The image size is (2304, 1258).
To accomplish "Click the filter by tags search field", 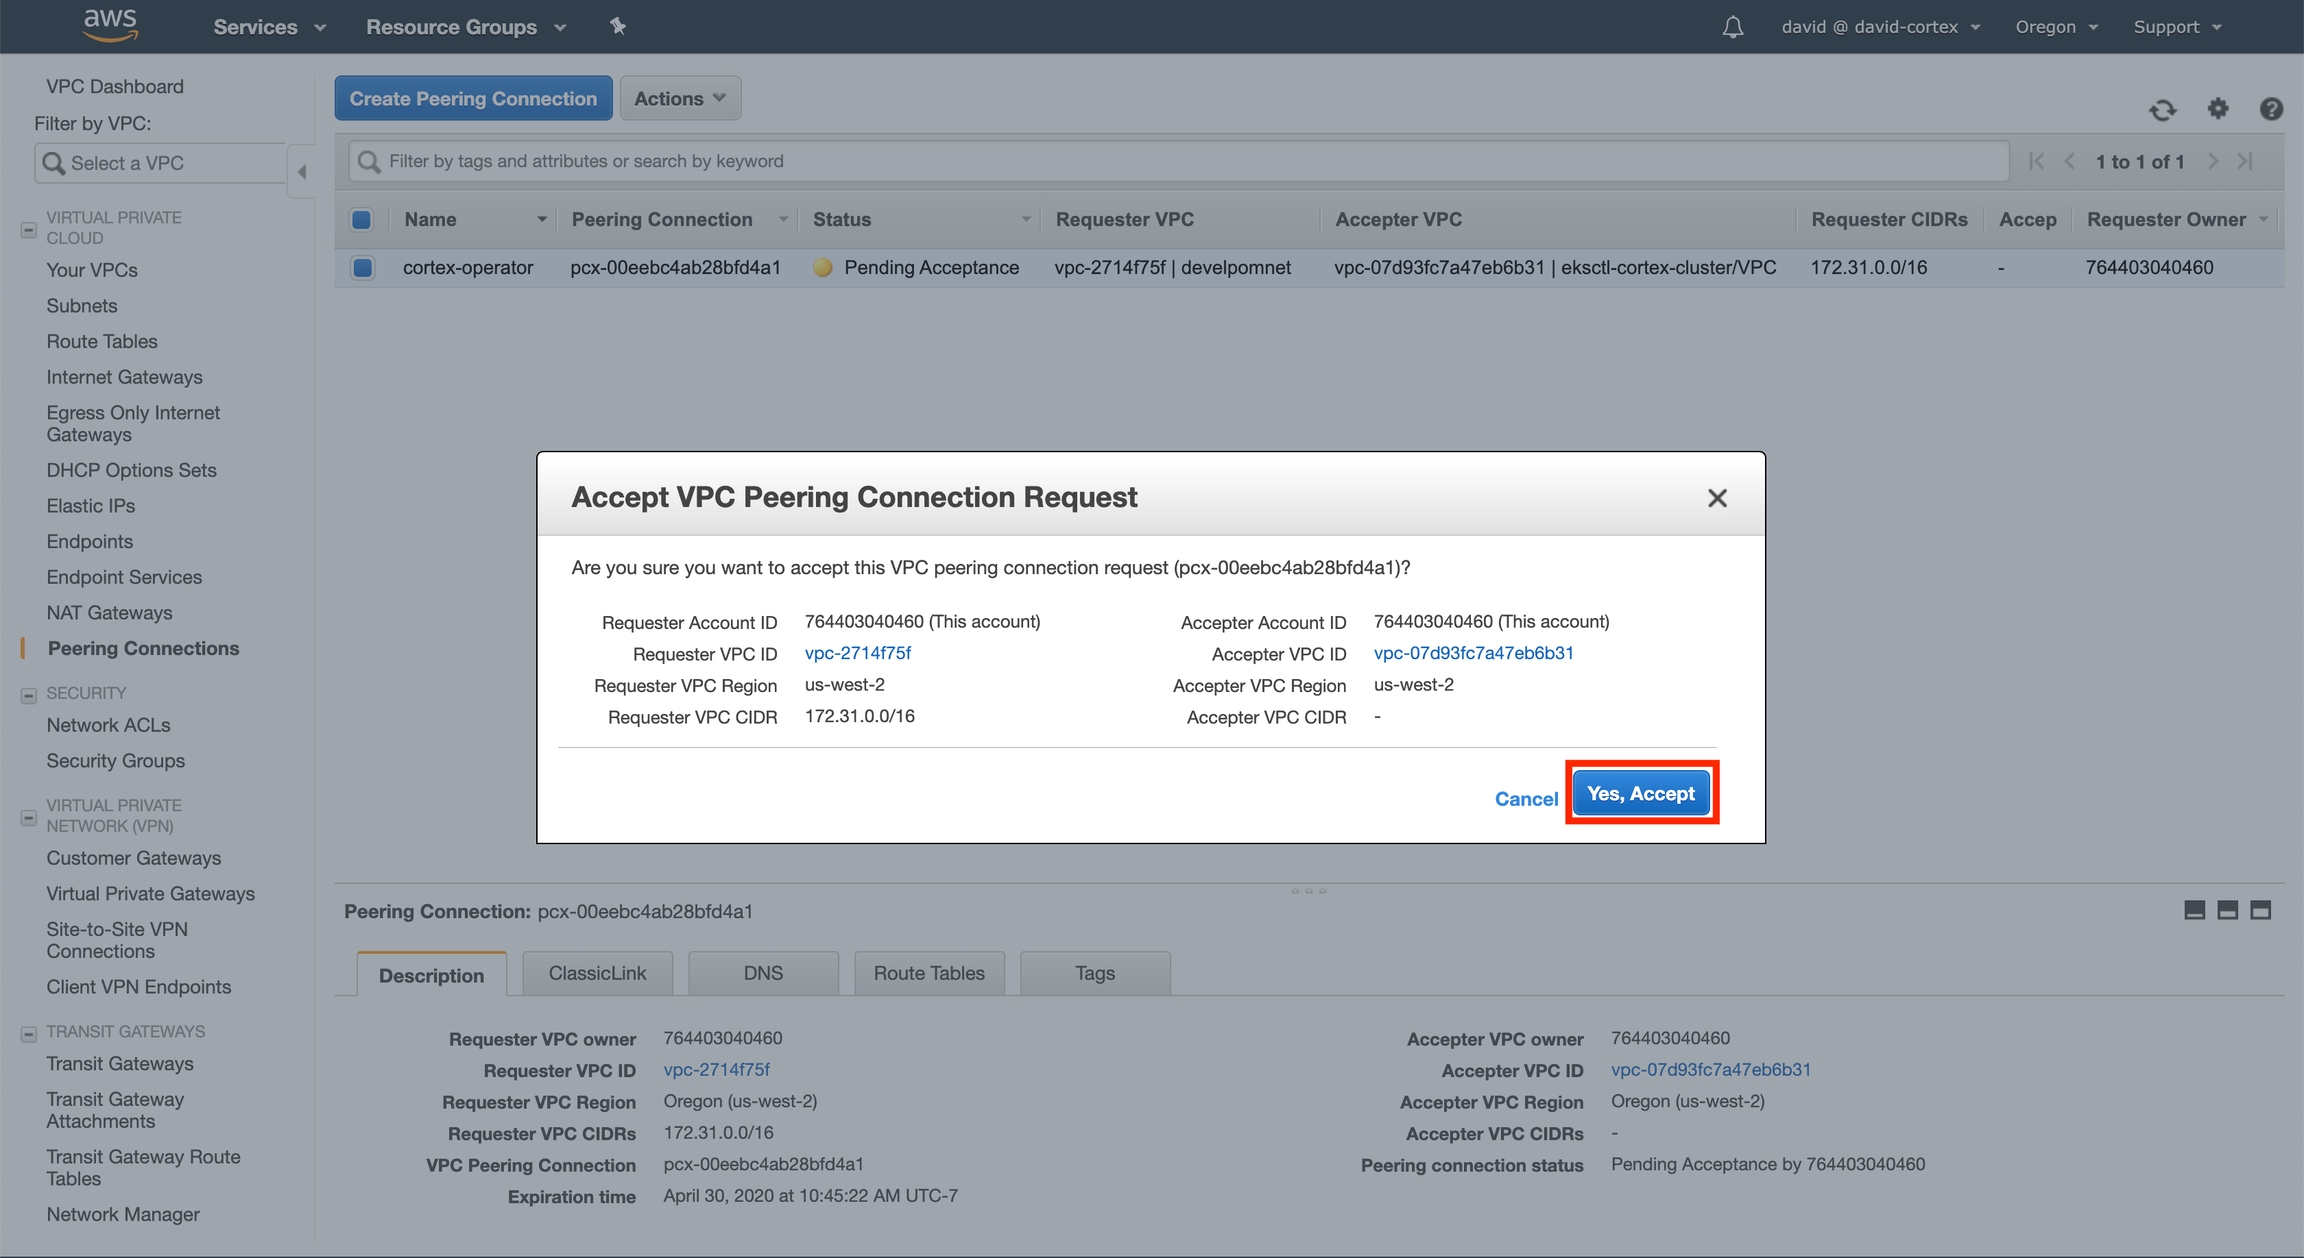I will coord(1180,161).
